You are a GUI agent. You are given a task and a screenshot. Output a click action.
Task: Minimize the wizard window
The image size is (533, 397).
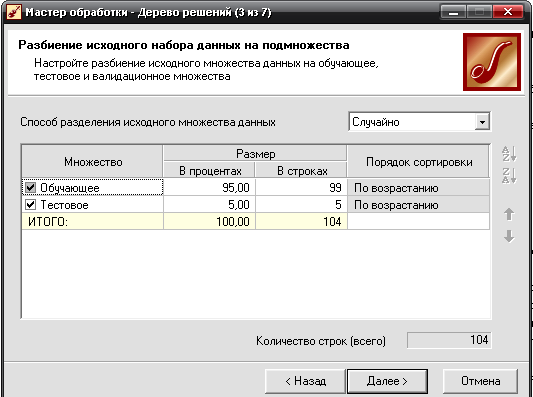click(453, 12)
